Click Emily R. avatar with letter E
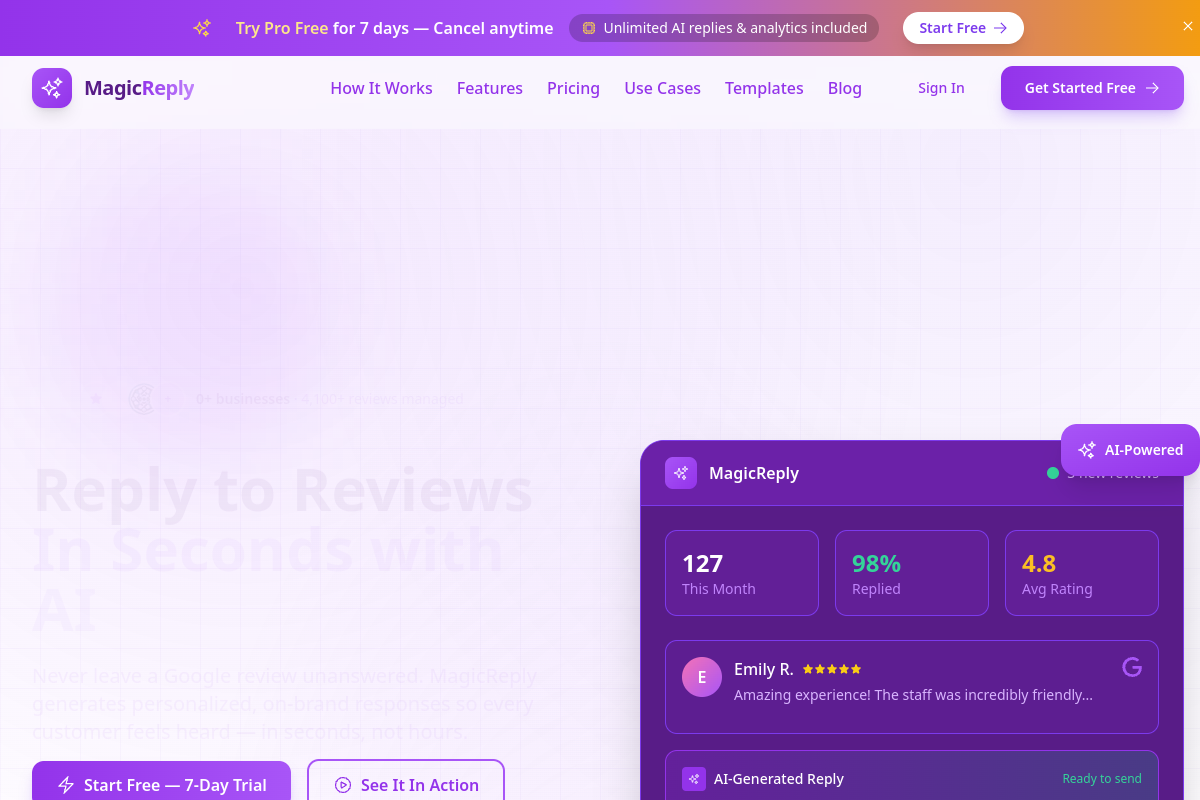This screenshot has width=1200, height=800. coord(702,677)
